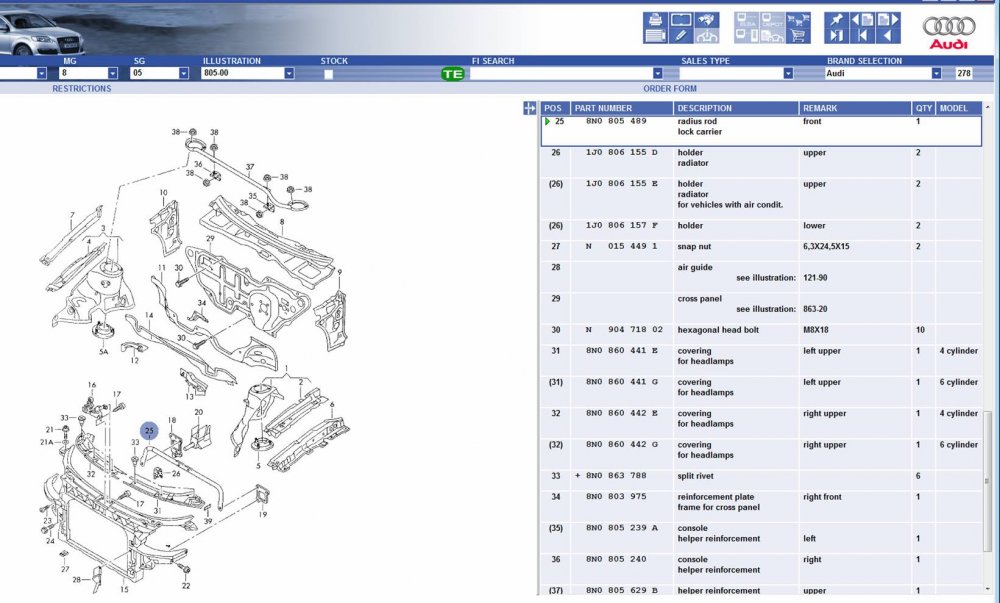The height and width of the screenshot is (603, 1000).
Task: Click the multiple shopping carts icon
Action: click(x=798, y=20)
